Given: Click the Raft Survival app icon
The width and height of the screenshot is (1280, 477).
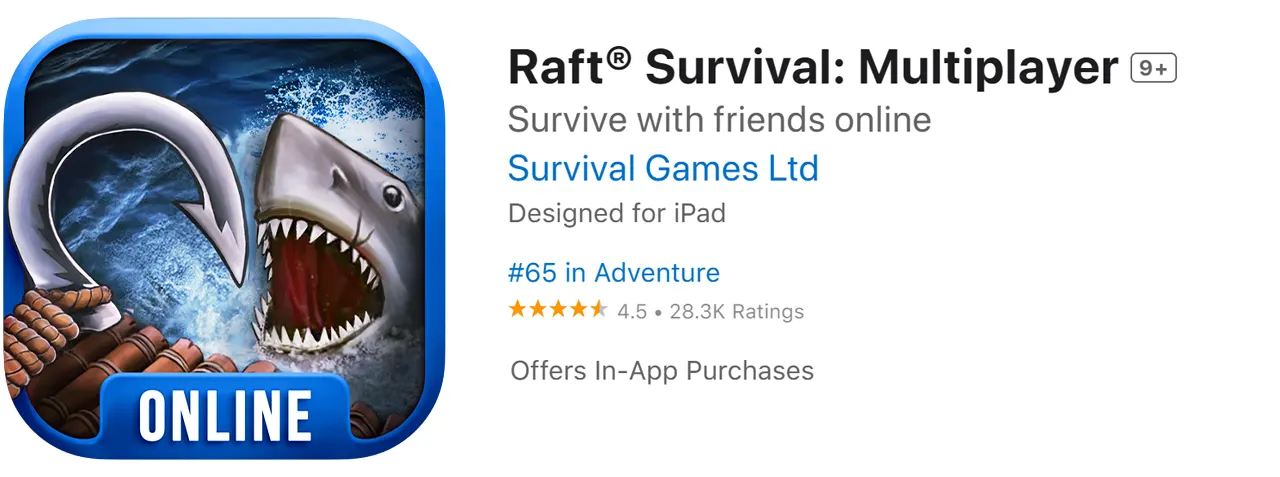Looking at the screenshot, I should coord(224,238).
